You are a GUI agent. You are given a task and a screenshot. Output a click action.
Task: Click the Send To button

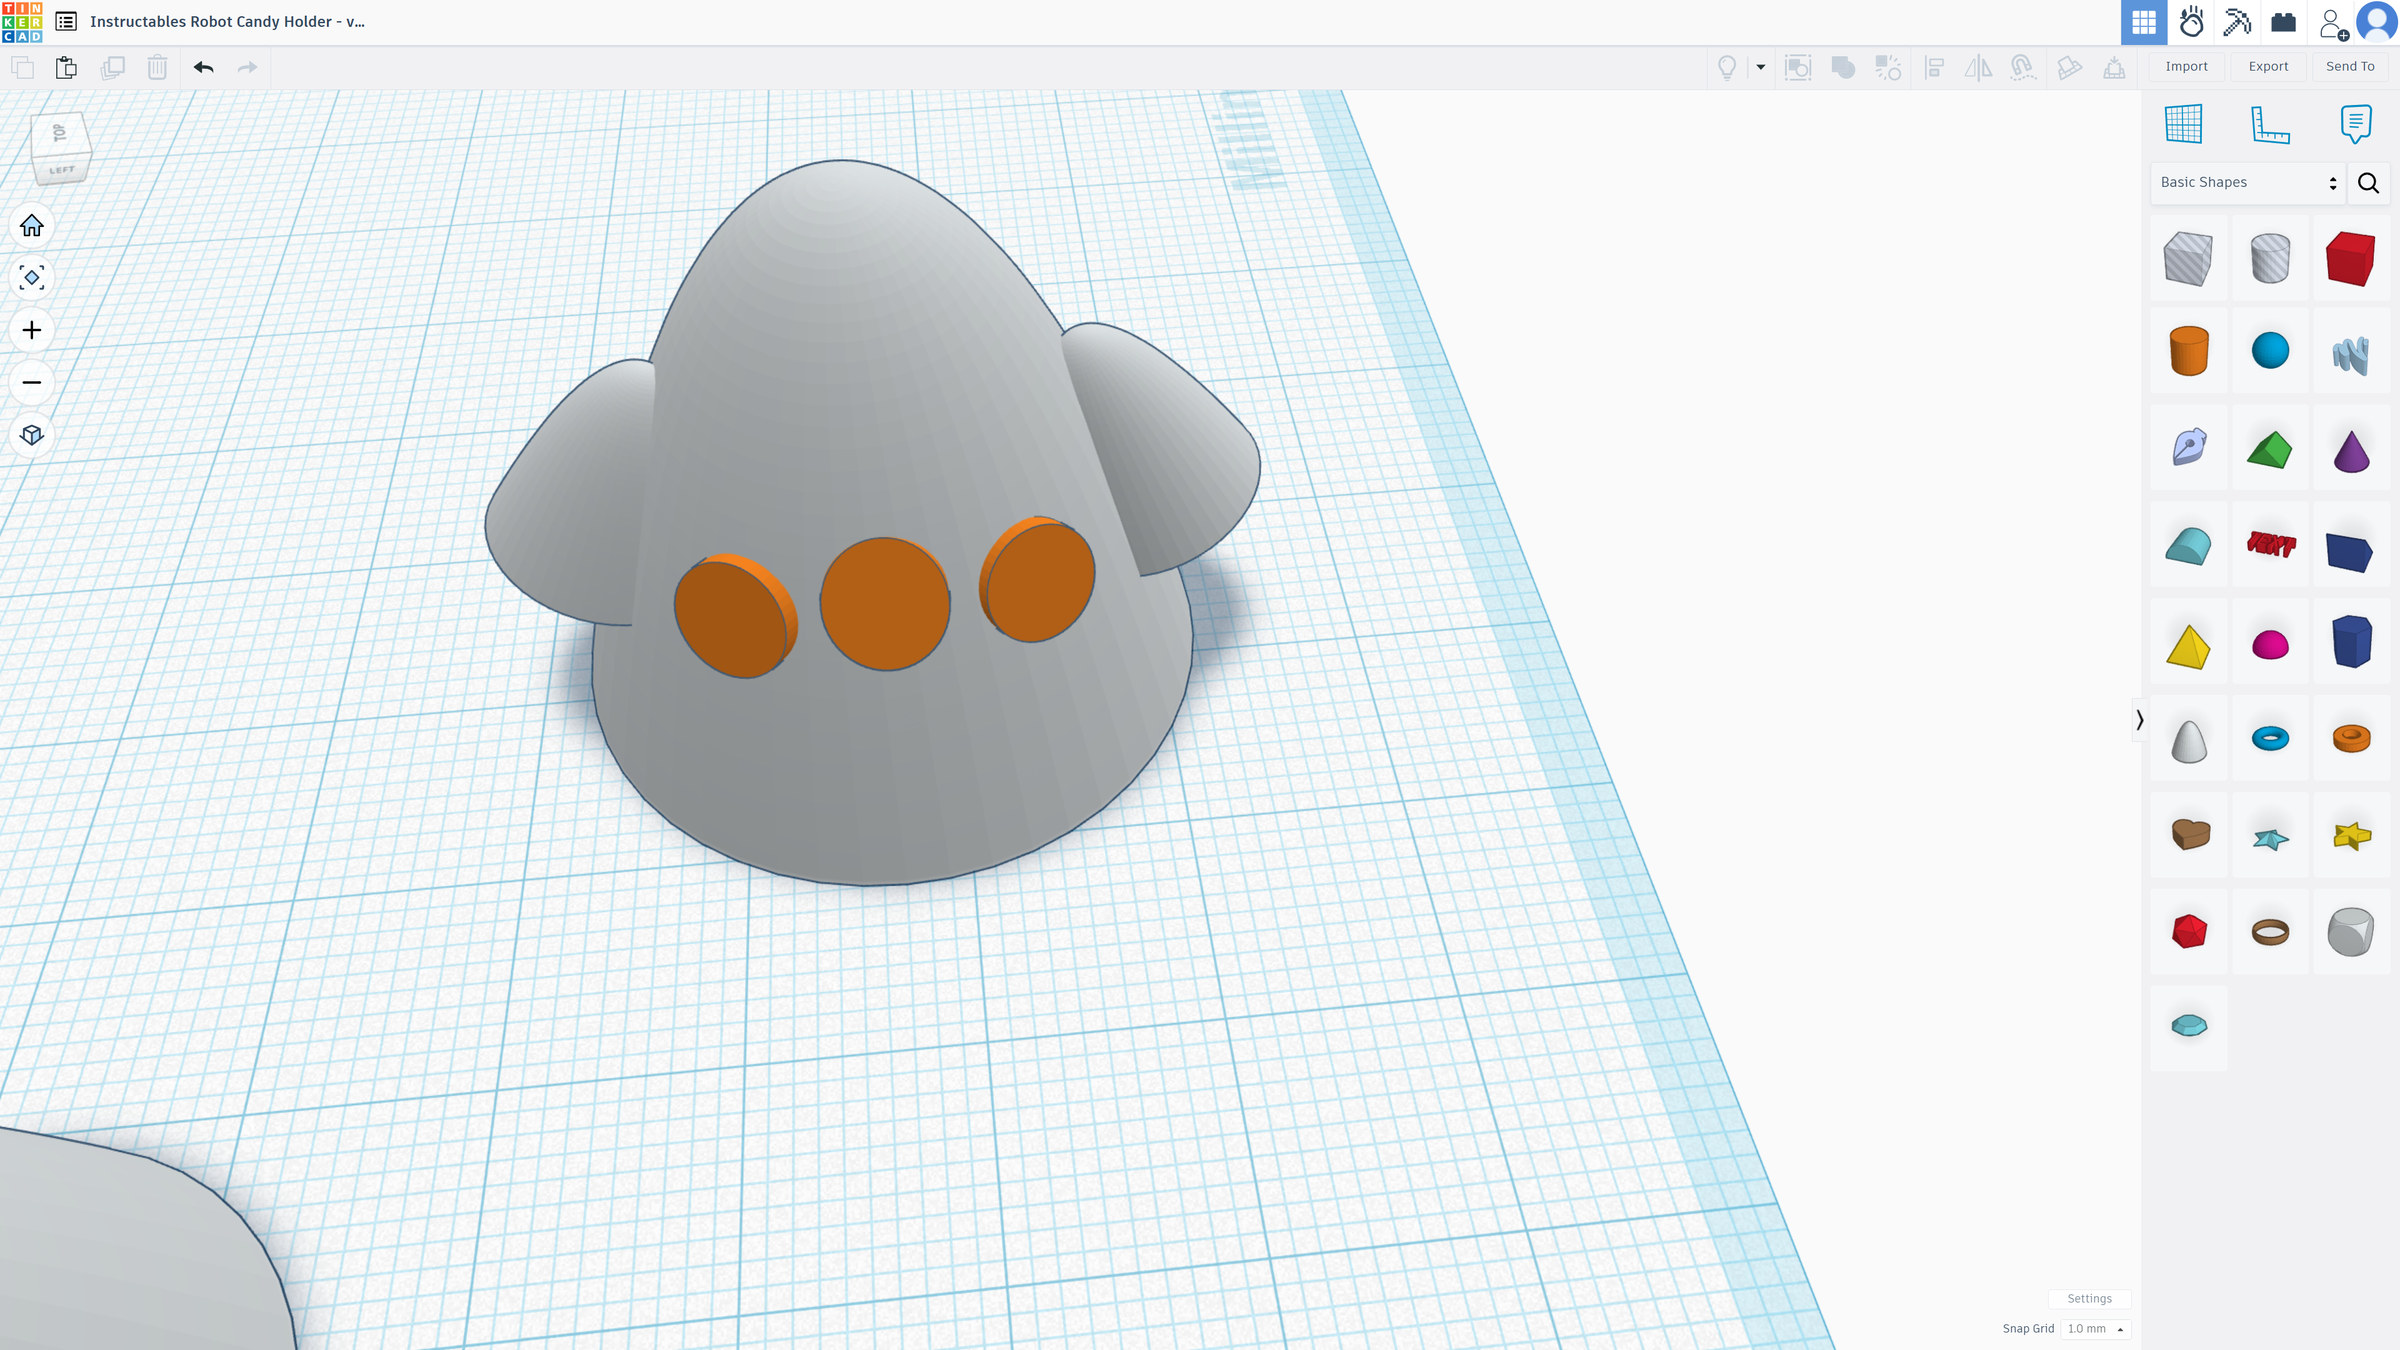tap(2350, 66)
